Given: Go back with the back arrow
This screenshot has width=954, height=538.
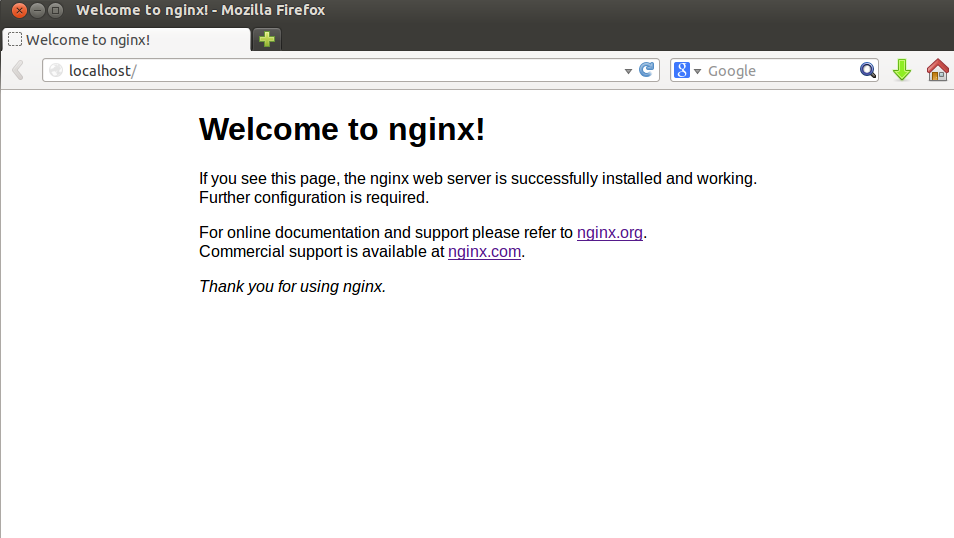Looking at the screenshot, I should [18, 71].
